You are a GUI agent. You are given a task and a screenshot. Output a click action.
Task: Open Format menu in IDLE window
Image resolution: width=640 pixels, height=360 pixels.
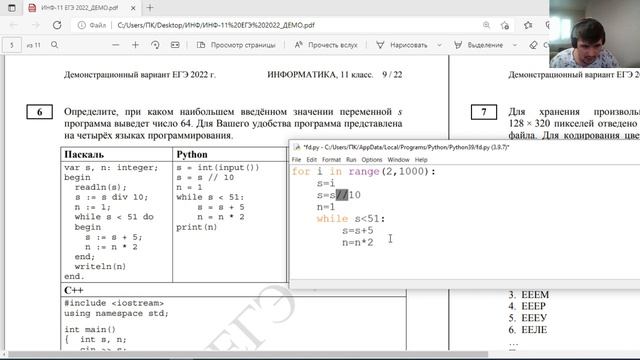[331, 160]
